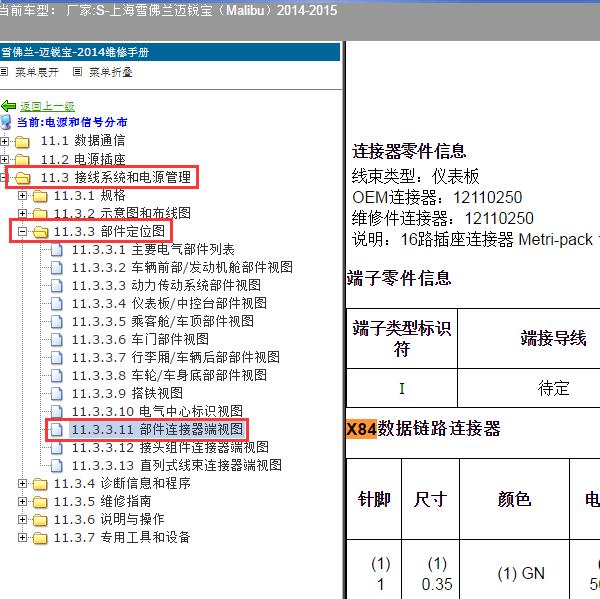This screenshot has height=599, width=600.
Task: Click page icon of 11.3.3.11 部件连接器端视图
Action: pos(57,430)
